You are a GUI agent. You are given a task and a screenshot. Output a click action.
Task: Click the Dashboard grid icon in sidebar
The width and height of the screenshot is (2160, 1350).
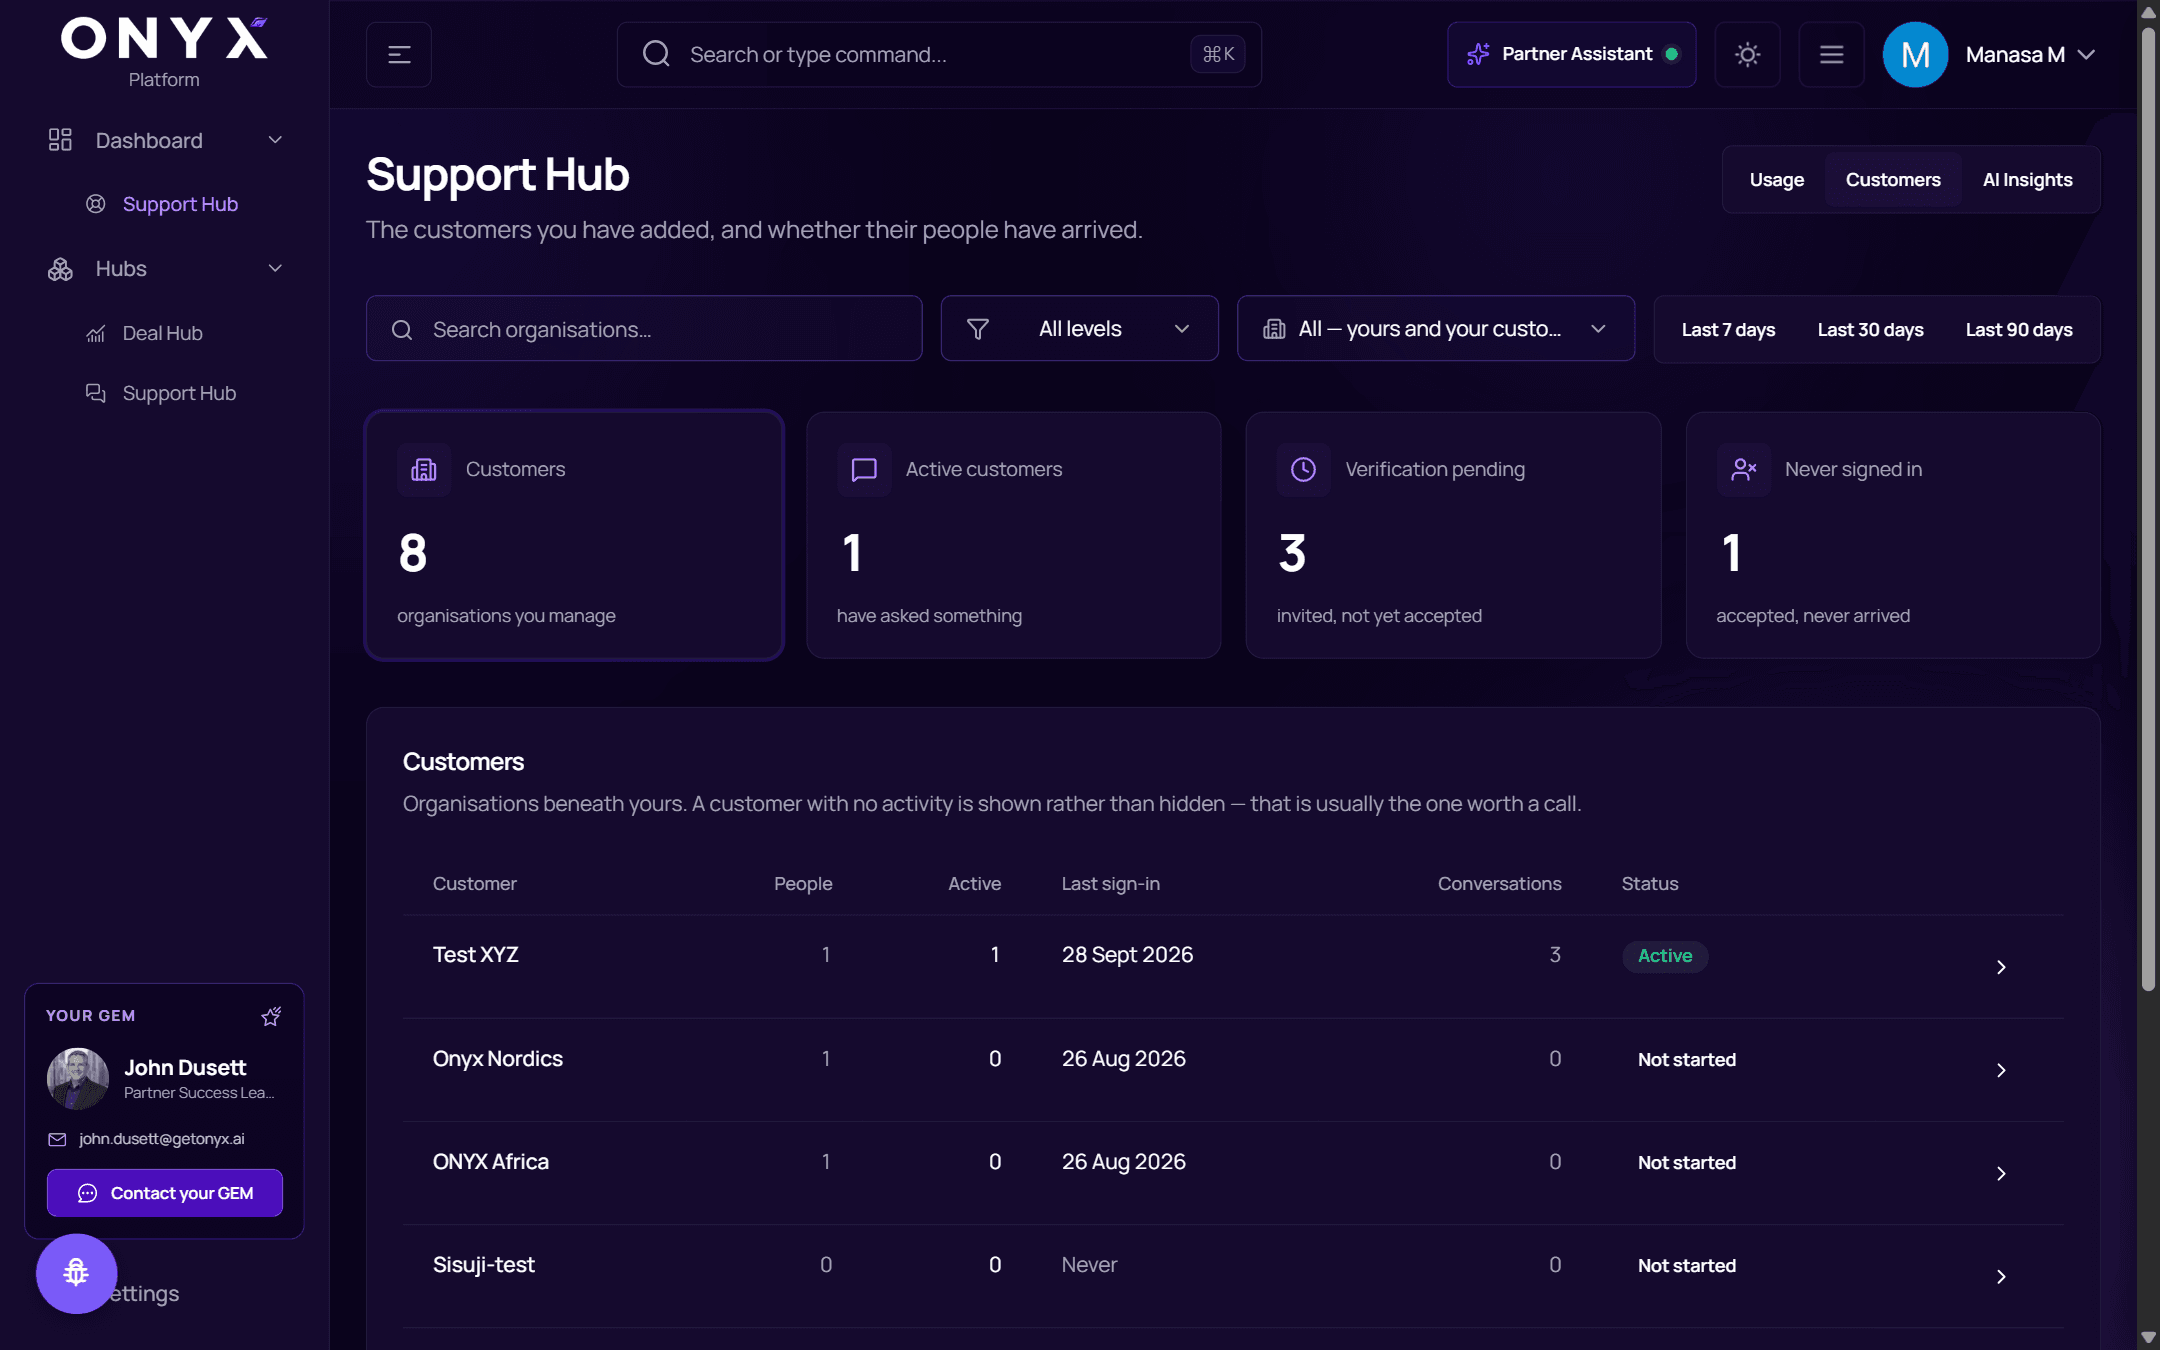pos(60,140)
